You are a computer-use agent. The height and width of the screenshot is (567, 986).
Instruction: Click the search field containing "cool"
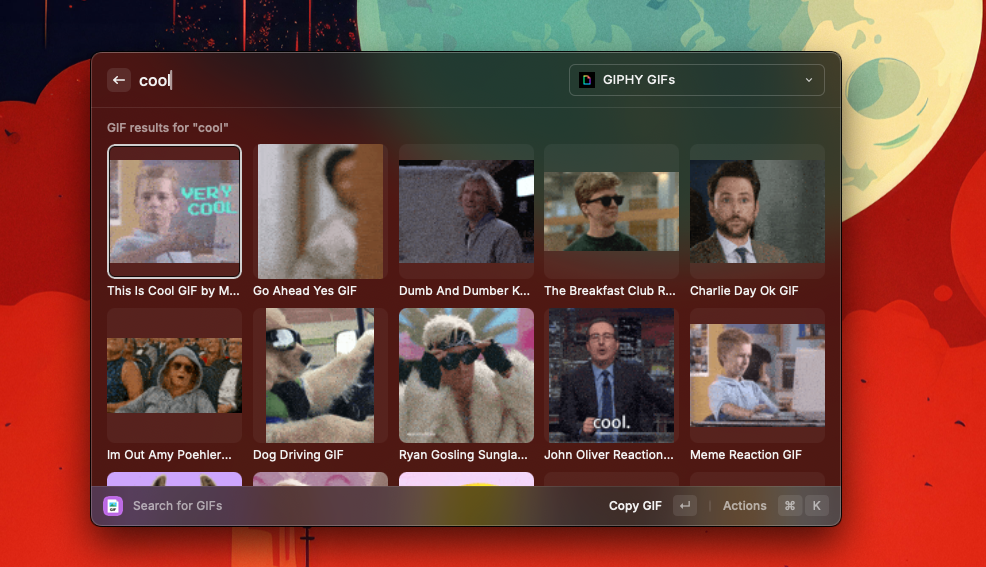(x=340, y=80)
